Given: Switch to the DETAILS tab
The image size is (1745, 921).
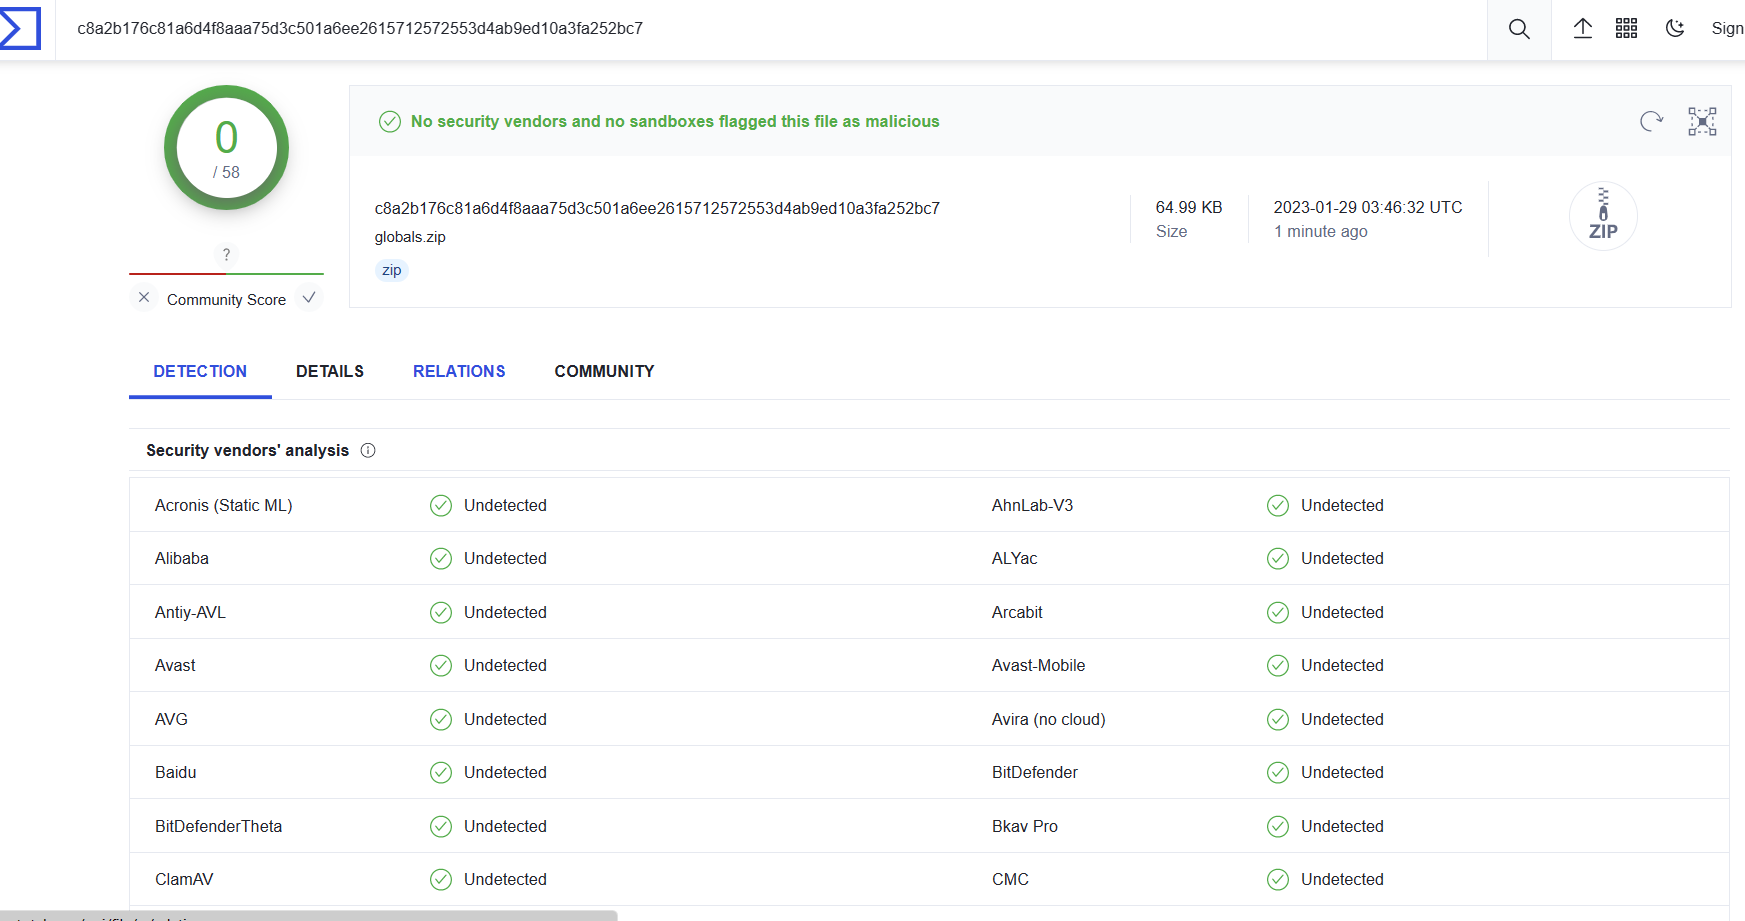Looking at the screenshot, I should (x=329, y=371).
